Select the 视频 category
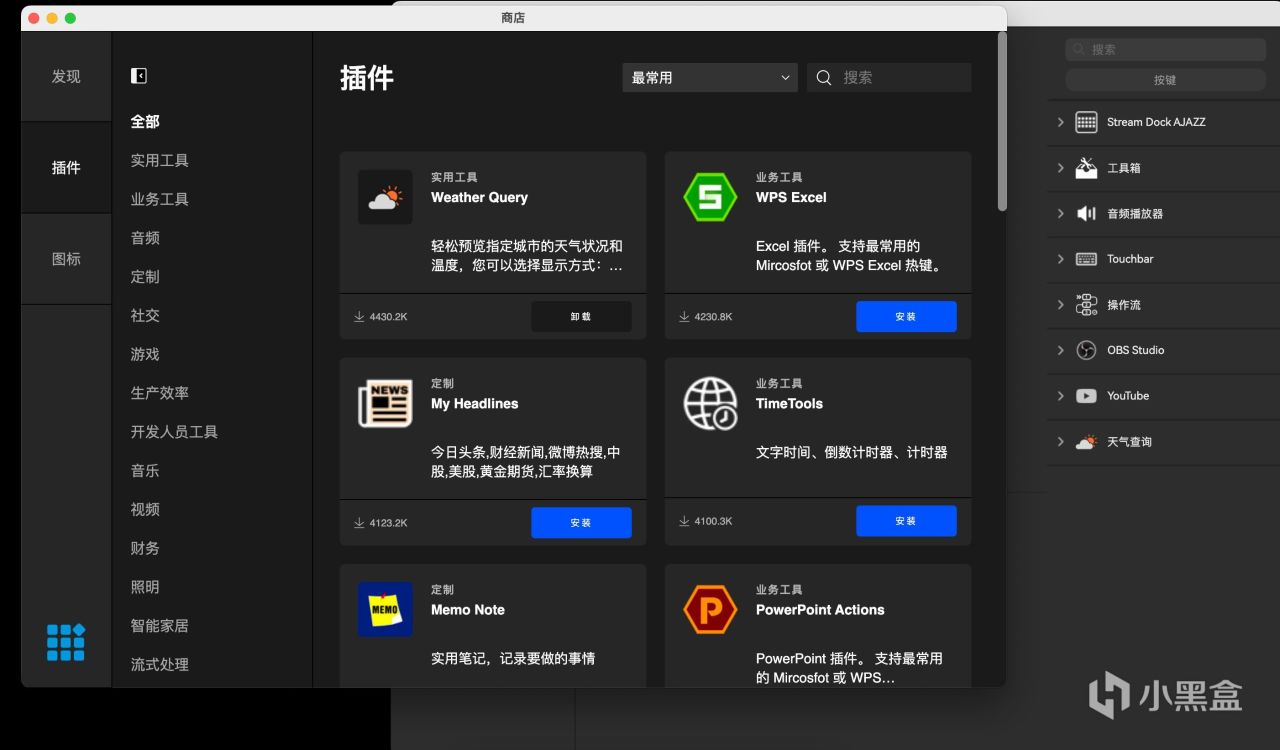This screenshot has height=750, width=1280. 145,509
